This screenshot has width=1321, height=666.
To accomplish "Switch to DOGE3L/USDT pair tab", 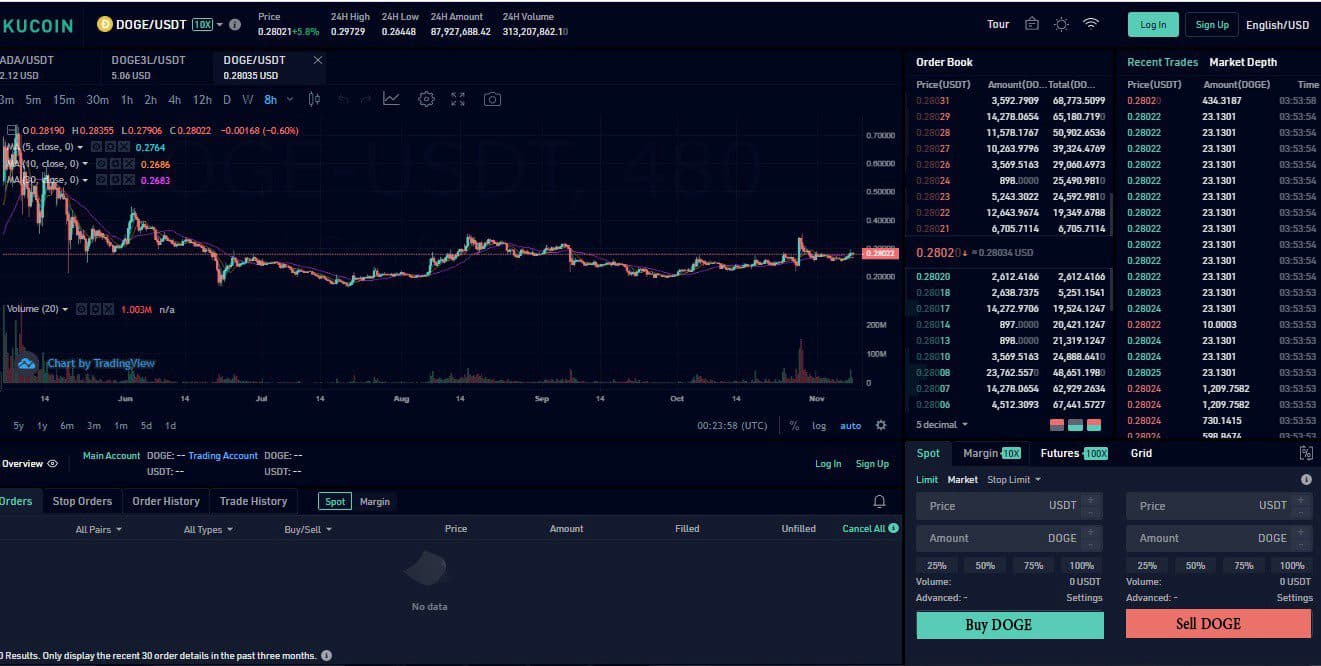I will [x=148, y=67].
